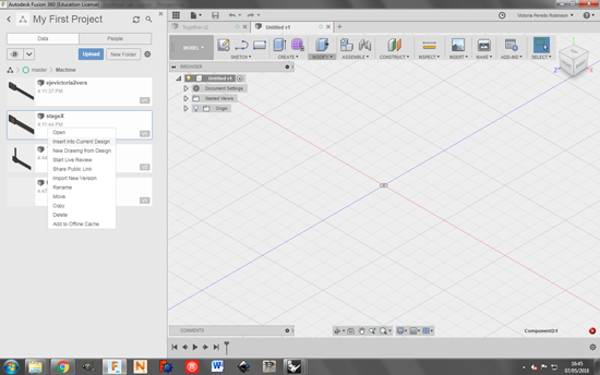Click the Upload button
This screenshot has width=600, height=375.
pos(91,54)
